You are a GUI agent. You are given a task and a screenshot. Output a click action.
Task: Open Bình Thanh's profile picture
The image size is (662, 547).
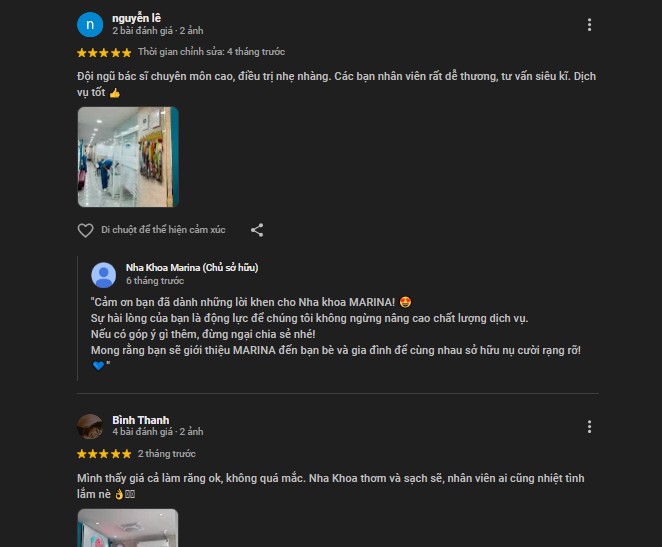[90, 427]
